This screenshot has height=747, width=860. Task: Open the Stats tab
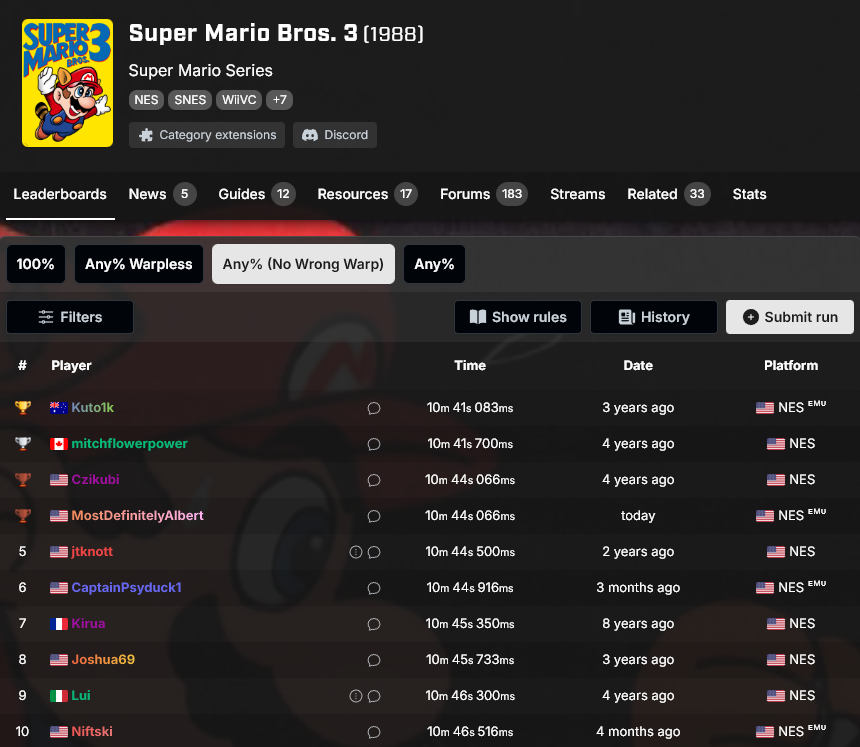pos(749,195)
